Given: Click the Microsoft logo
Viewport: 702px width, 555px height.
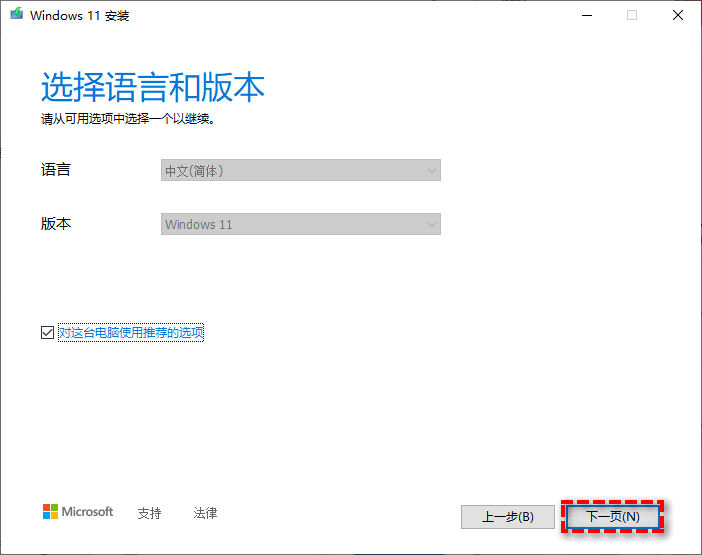Looking at the screenshot, I should [x=78, y=512].
